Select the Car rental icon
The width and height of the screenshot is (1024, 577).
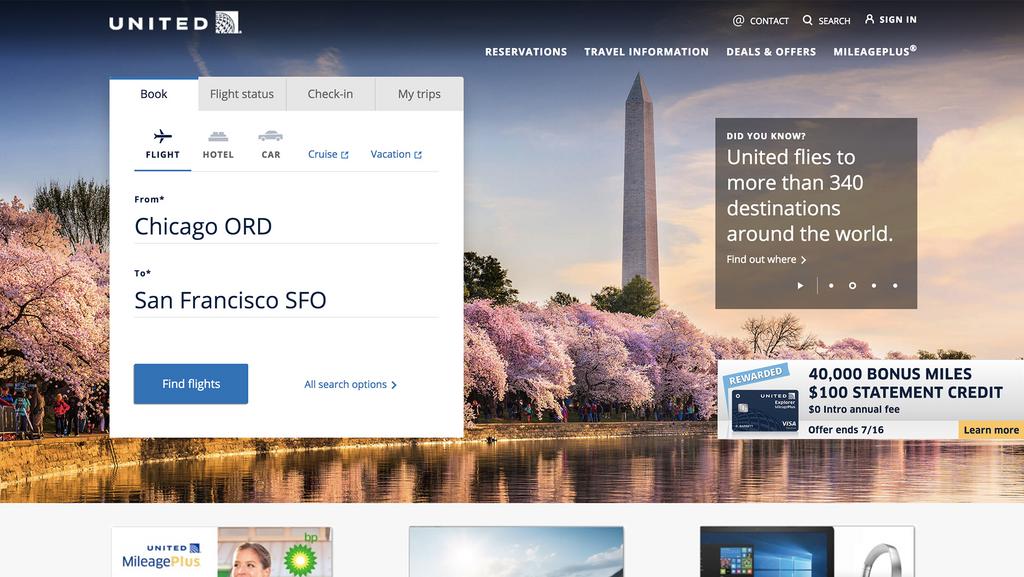click(270, 136)
